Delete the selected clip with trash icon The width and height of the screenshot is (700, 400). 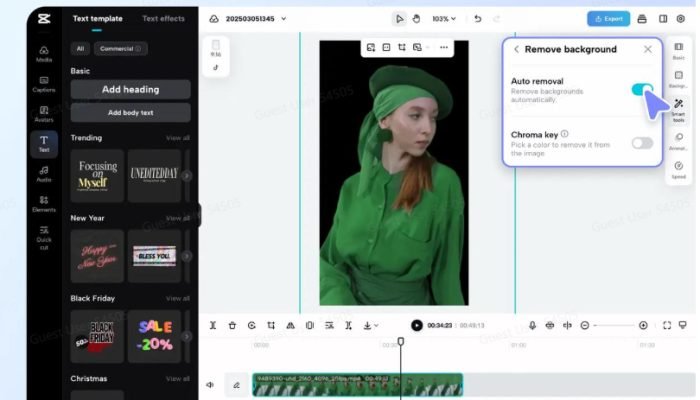[x=232, y=325]
